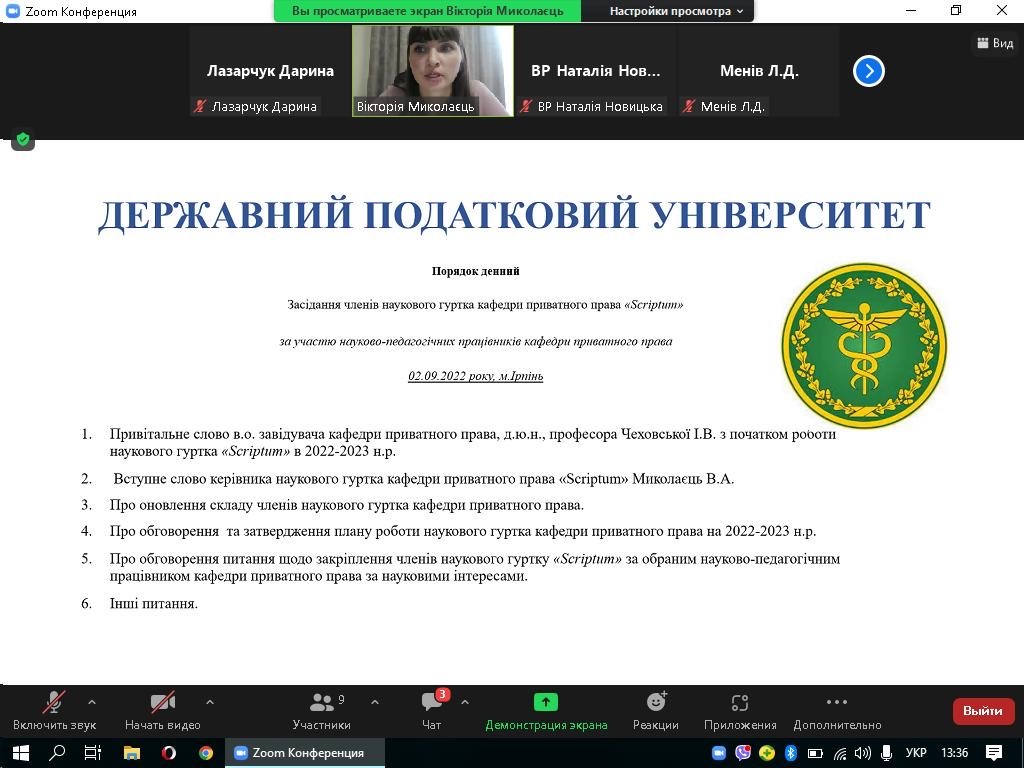Viewport: 1024px width, 768px height.
Task: Expand video options arrow beside Начать видео
Action: 210,703
